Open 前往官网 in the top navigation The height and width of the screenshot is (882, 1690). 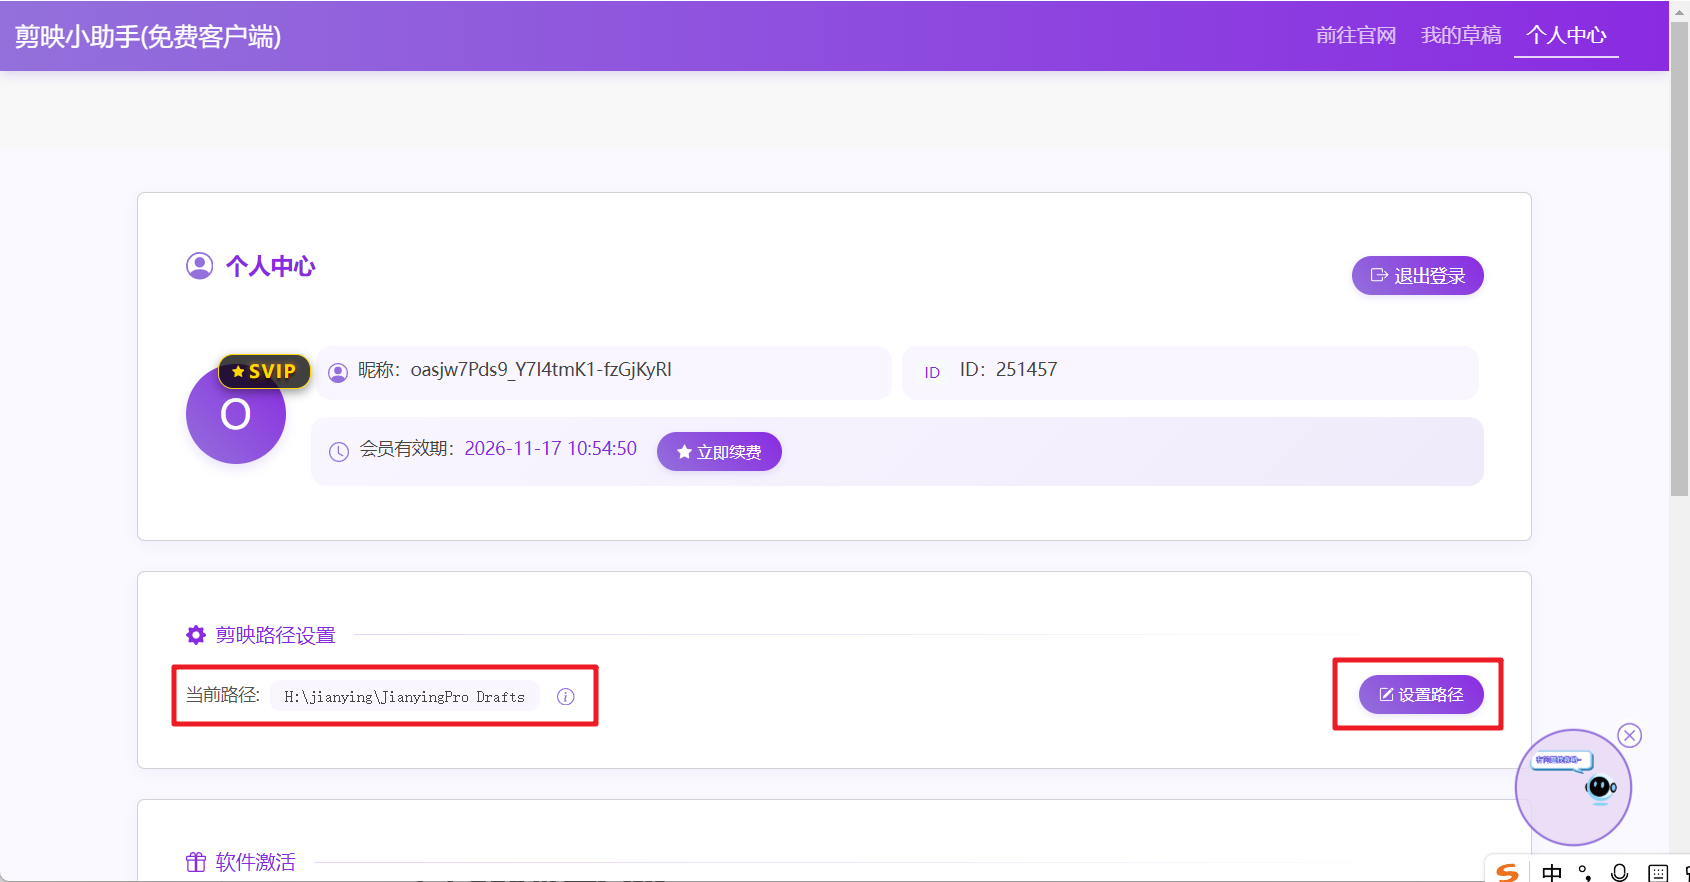(1355, 35)
